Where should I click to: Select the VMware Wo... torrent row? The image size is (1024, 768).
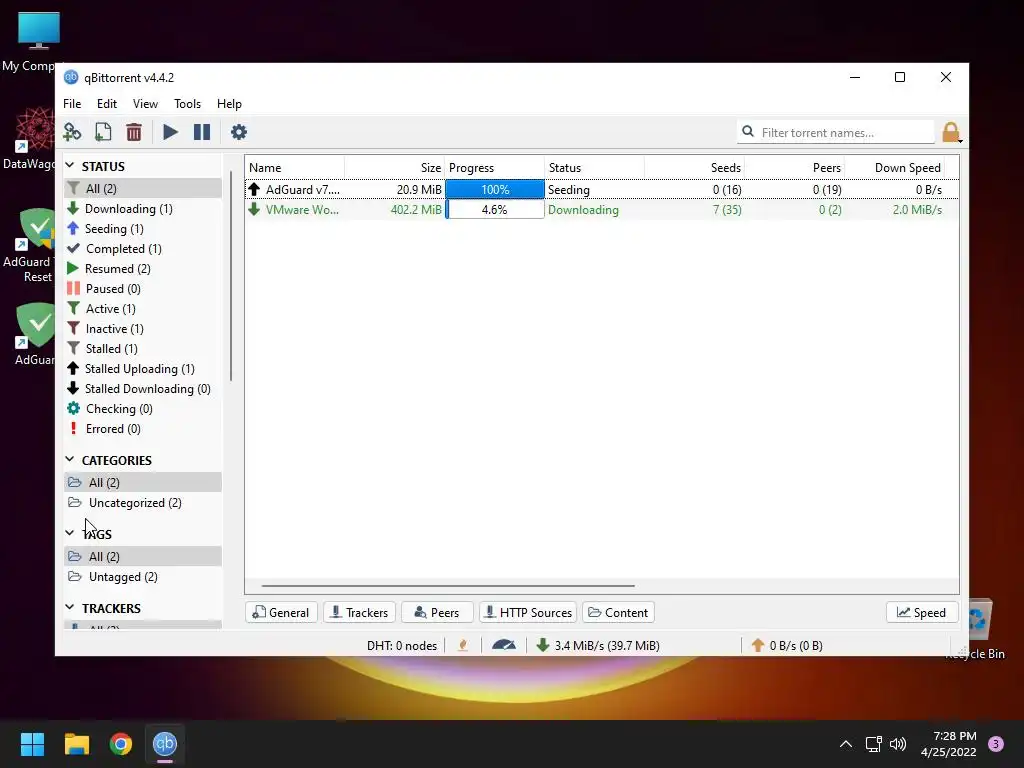pyautogui.click(x=601, y=210)
